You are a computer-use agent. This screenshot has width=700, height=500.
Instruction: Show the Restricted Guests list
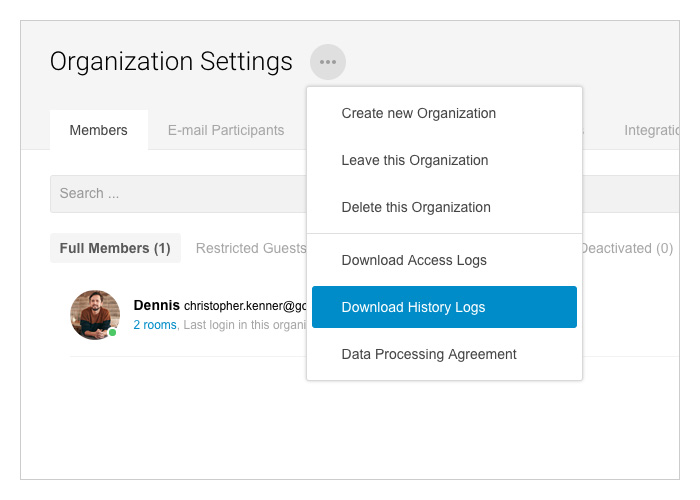[250, 248]
